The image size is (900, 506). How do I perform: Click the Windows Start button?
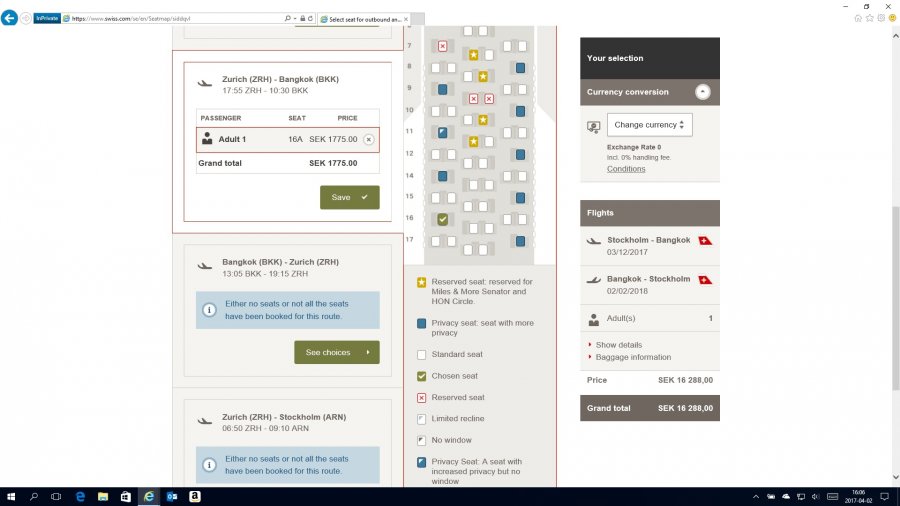[11, 496]
